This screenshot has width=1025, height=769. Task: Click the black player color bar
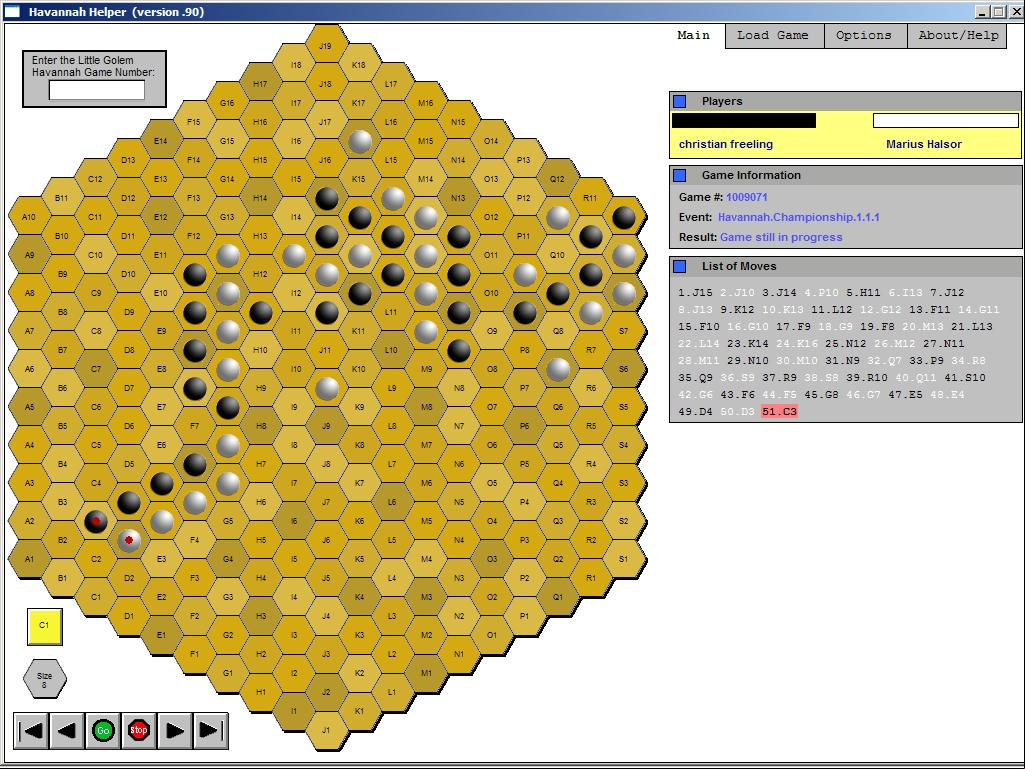pyautogui.click(x=744, y=120)
